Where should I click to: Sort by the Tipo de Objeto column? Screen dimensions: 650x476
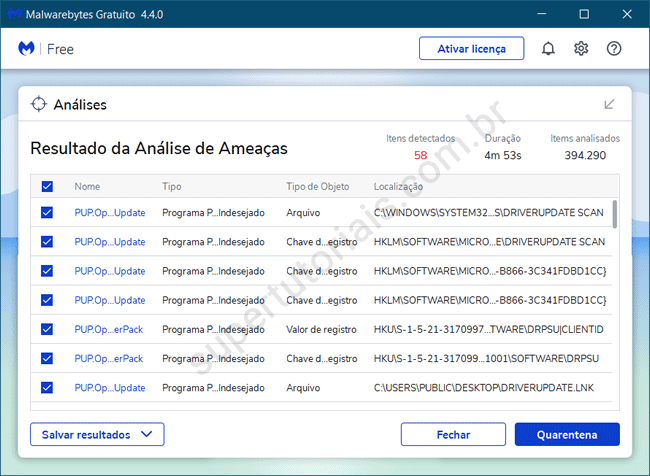(317, 187)
